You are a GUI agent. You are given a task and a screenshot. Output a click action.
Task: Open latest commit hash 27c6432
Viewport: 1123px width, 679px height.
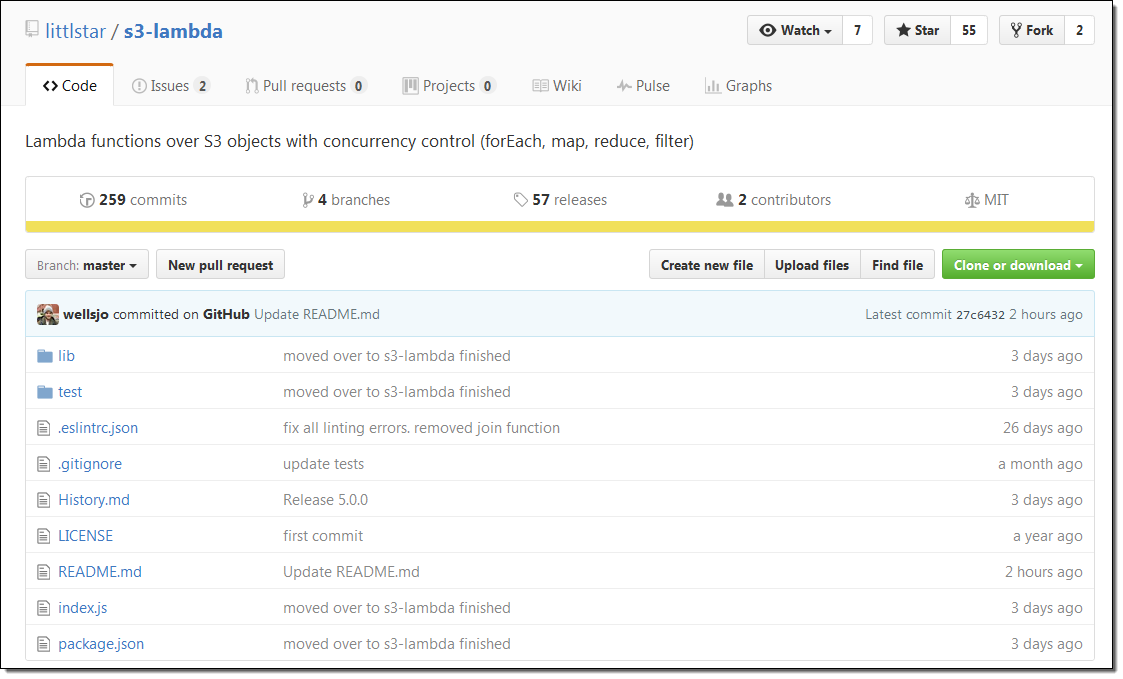pos(980,315)
